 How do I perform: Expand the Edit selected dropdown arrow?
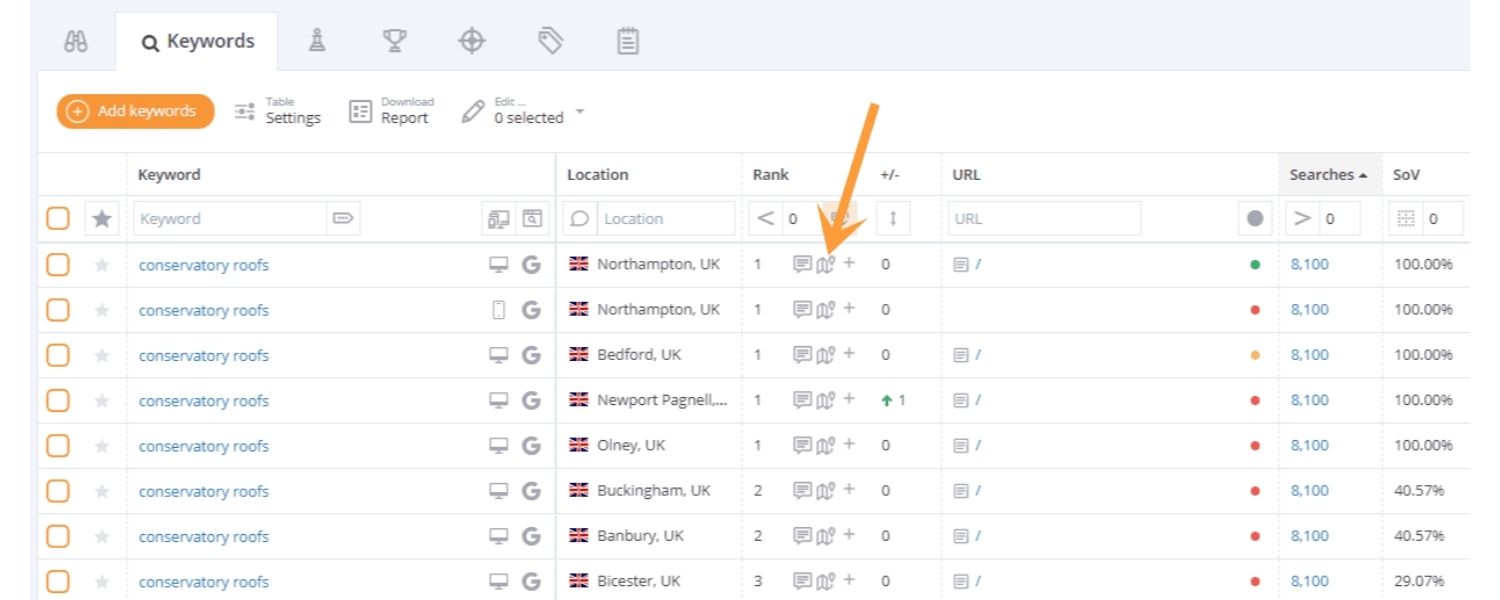(x=580, y=111)
